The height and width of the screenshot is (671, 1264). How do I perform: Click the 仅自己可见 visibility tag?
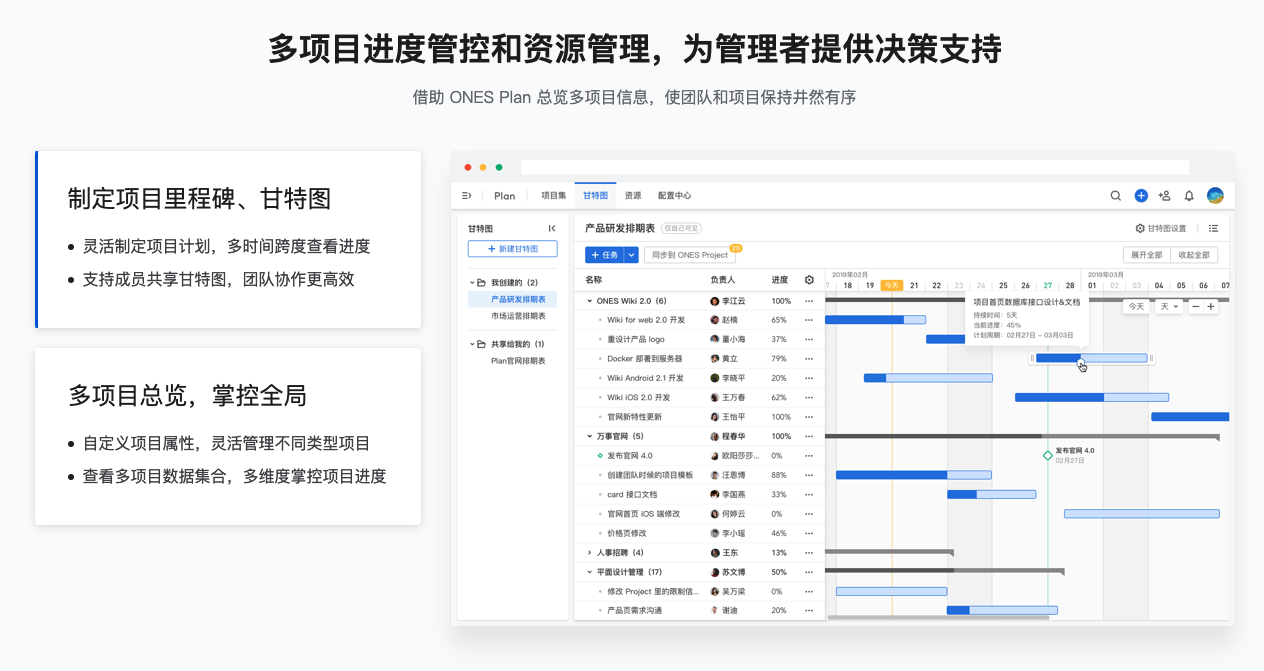(681, 228)
